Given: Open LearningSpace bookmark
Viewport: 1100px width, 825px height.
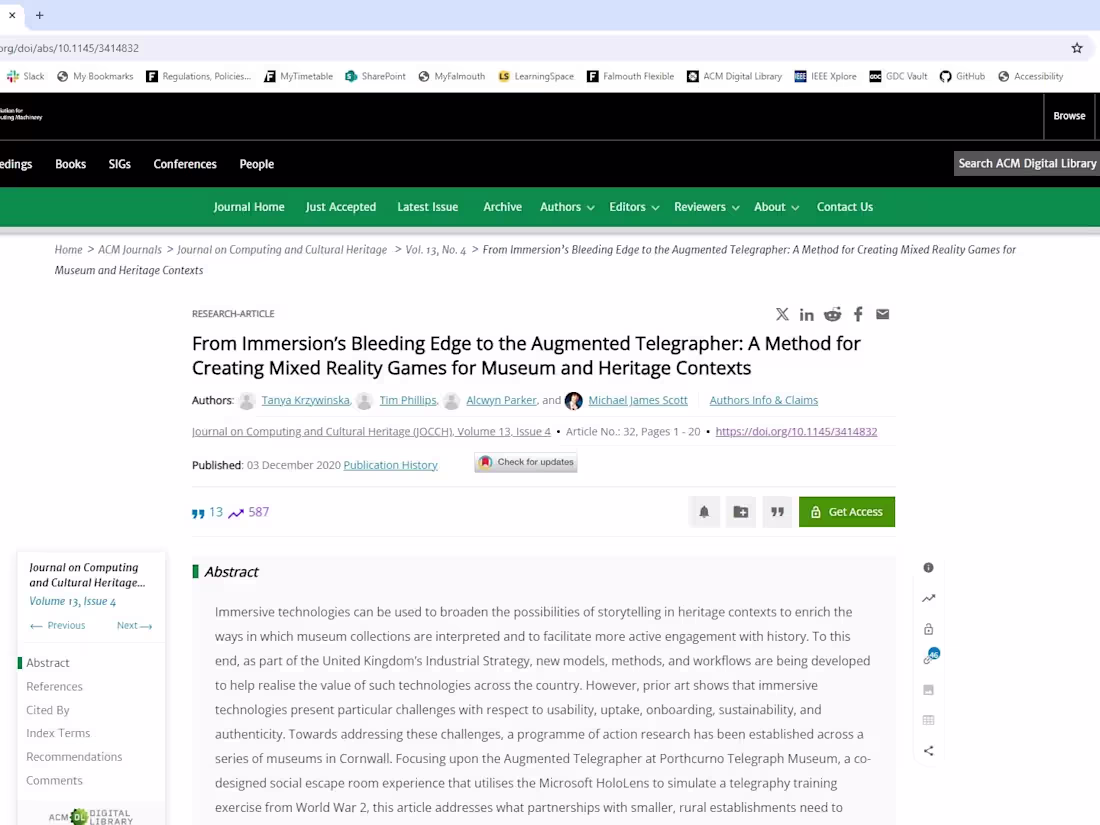Looking at the screenshot, I should tap(536, 76).
